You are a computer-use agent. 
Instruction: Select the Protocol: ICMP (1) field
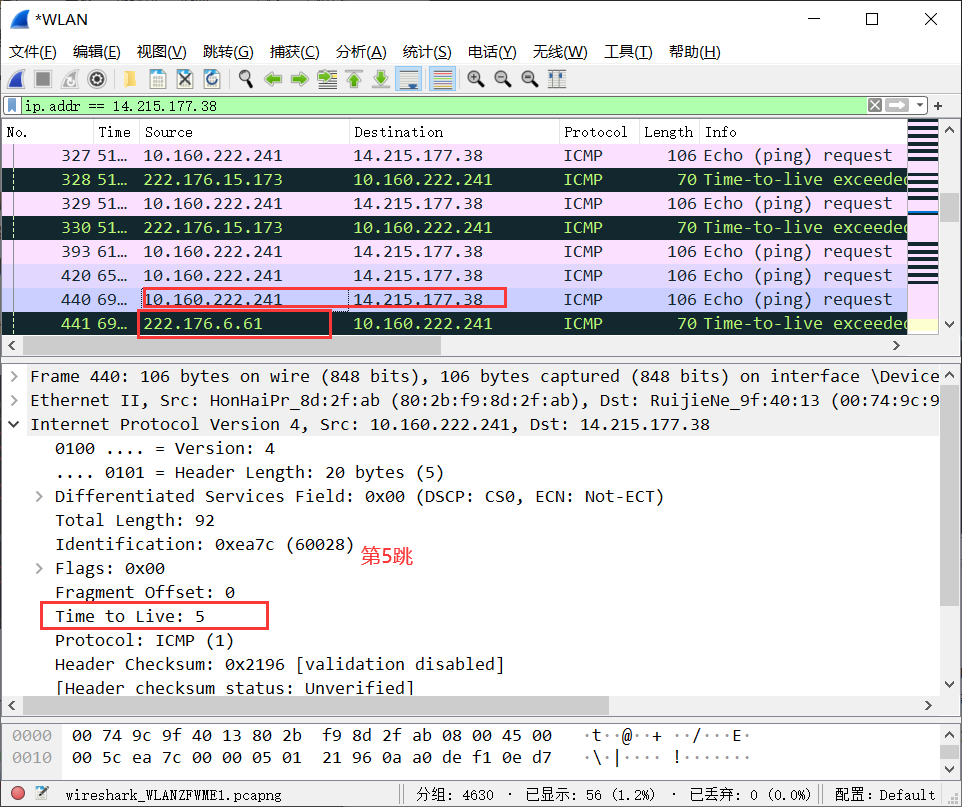click(145, 640)
